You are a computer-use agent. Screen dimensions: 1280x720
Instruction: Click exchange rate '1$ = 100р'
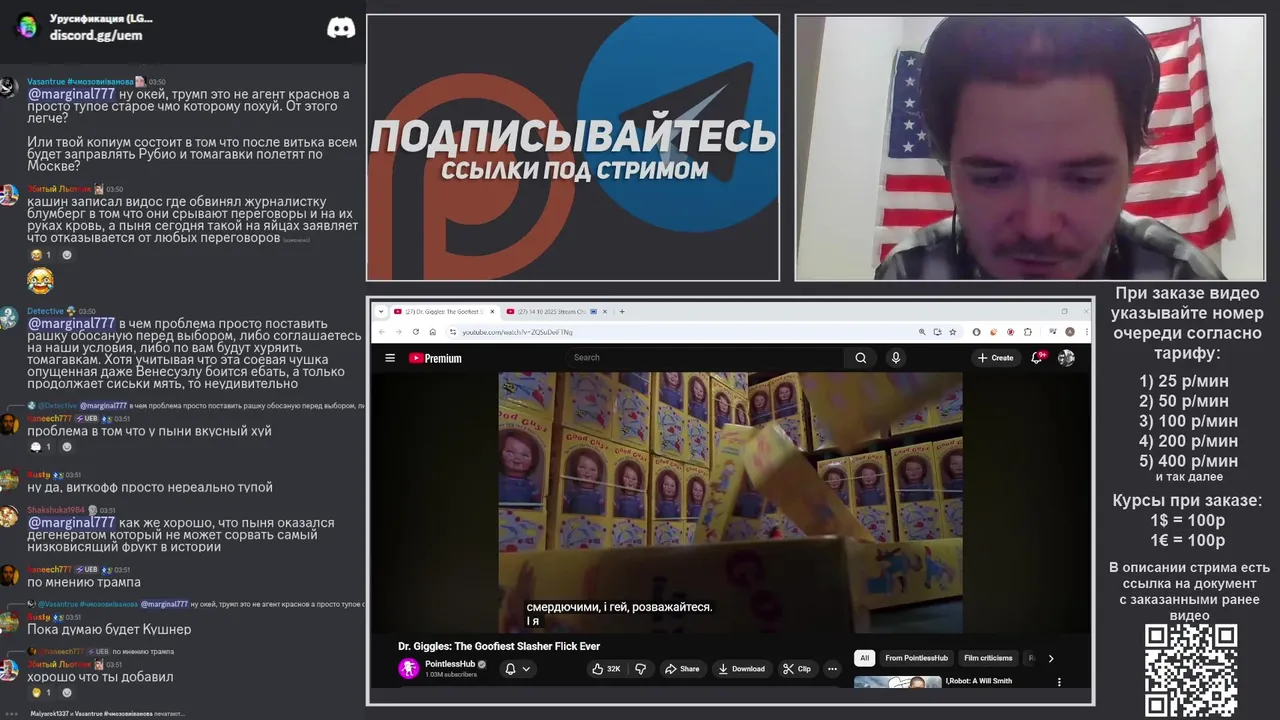[x=1187, y=520]
